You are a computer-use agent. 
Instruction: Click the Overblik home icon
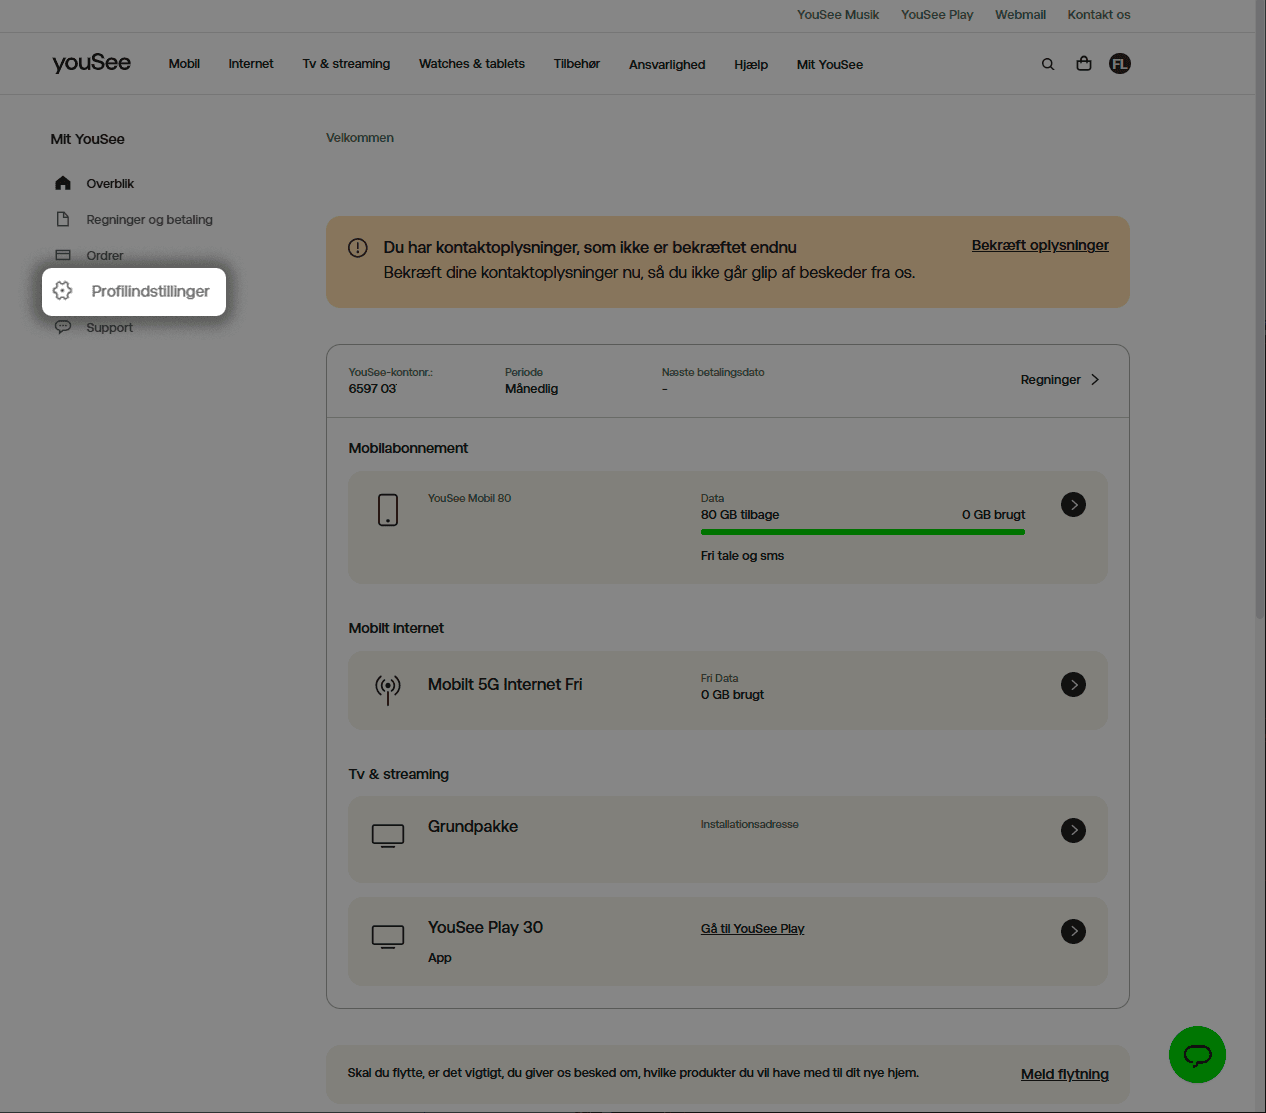pos(63,183)
